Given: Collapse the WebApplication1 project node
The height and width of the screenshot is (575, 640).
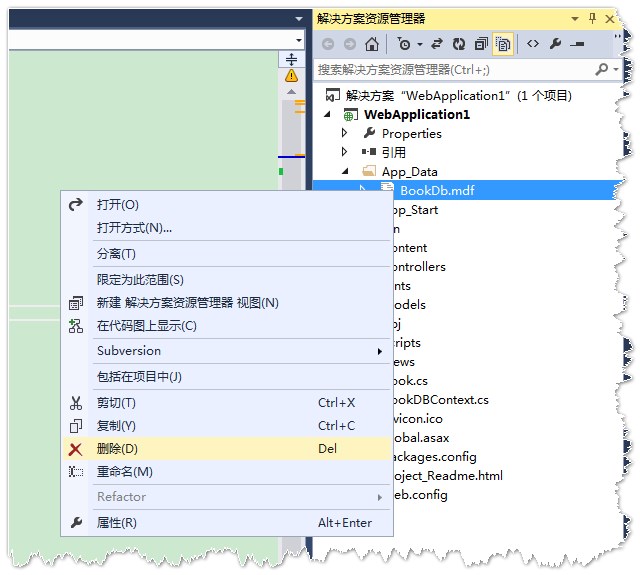Looking at the screenshot, I should (329, 114).
